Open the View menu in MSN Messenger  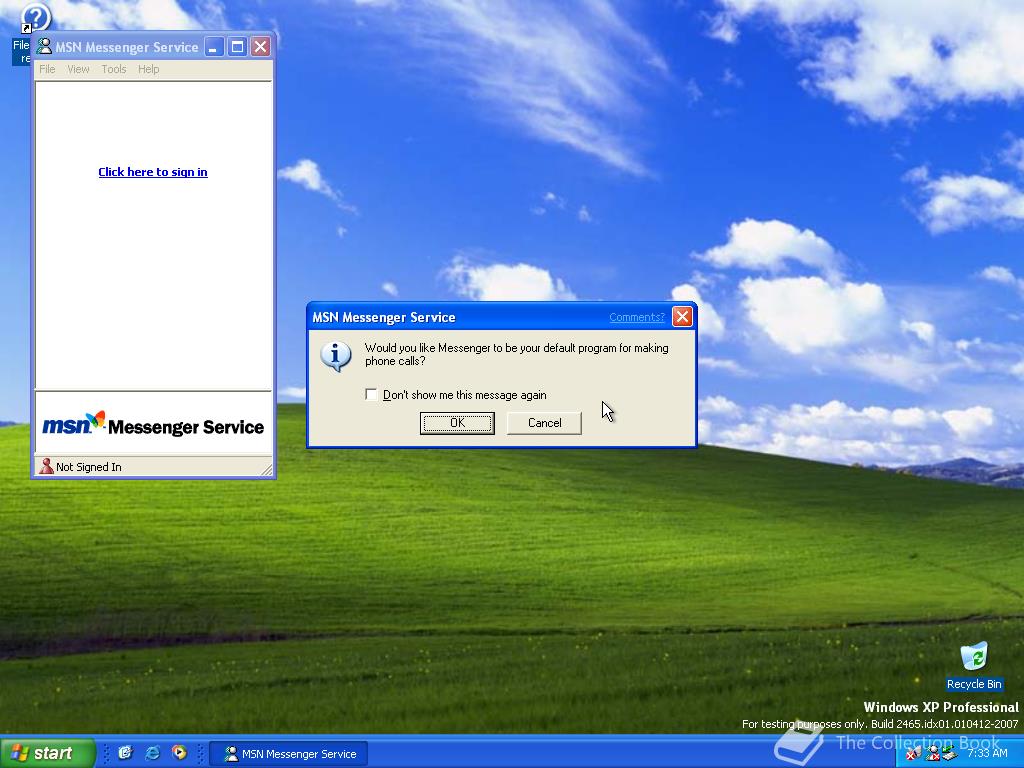coord(78,69)
